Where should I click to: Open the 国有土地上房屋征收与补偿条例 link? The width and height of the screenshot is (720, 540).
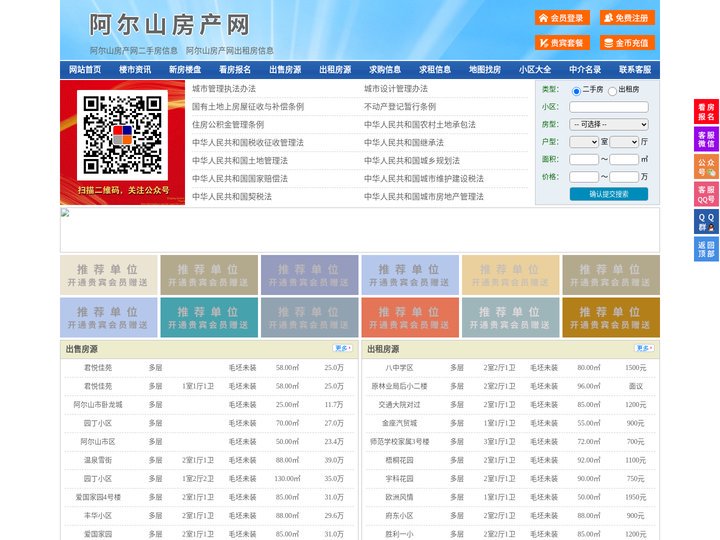click(x=248, y=107)
